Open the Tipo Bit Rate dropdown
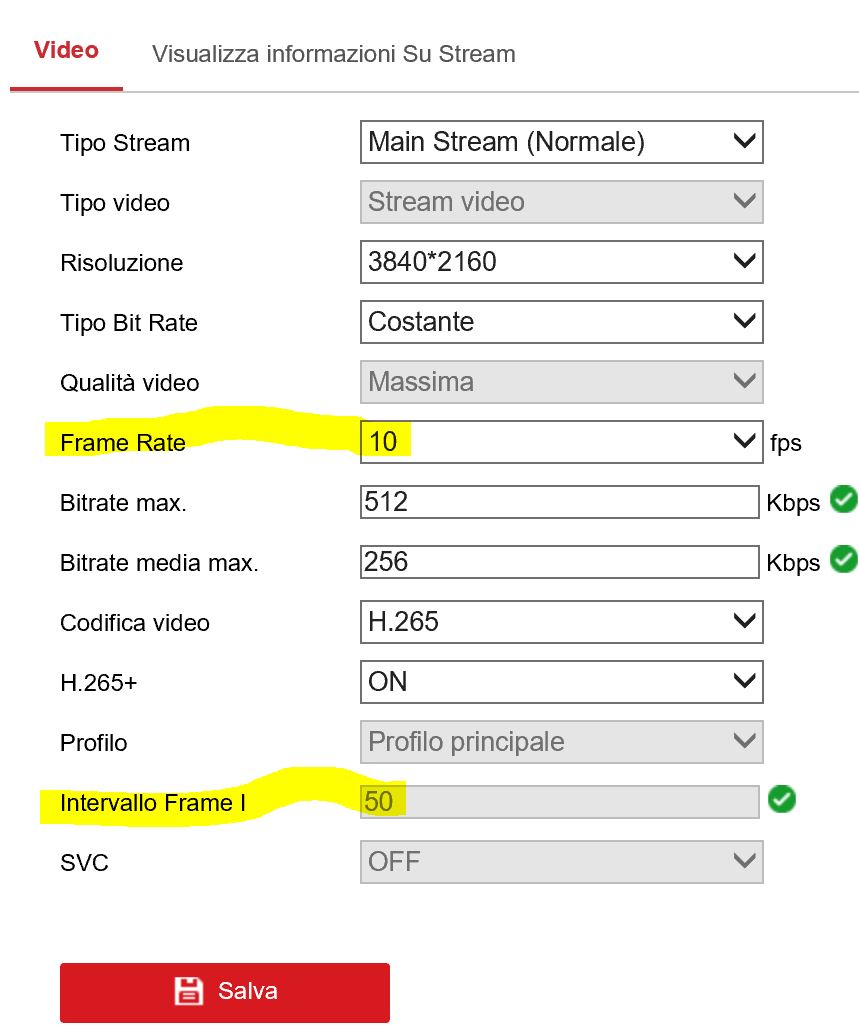The width and height of the screenshot is (859, 1030). pyautogui.click(x=561, y=322)
